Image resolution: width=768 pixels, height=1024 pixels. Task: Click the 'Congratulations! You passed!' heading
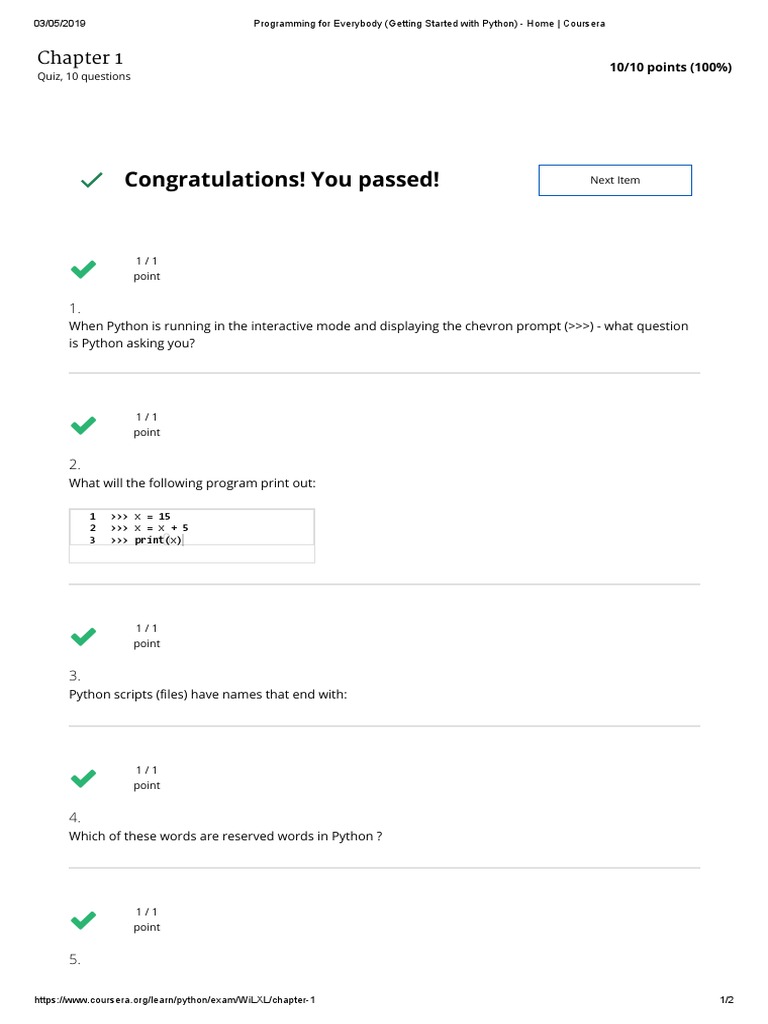click(281, 180)
